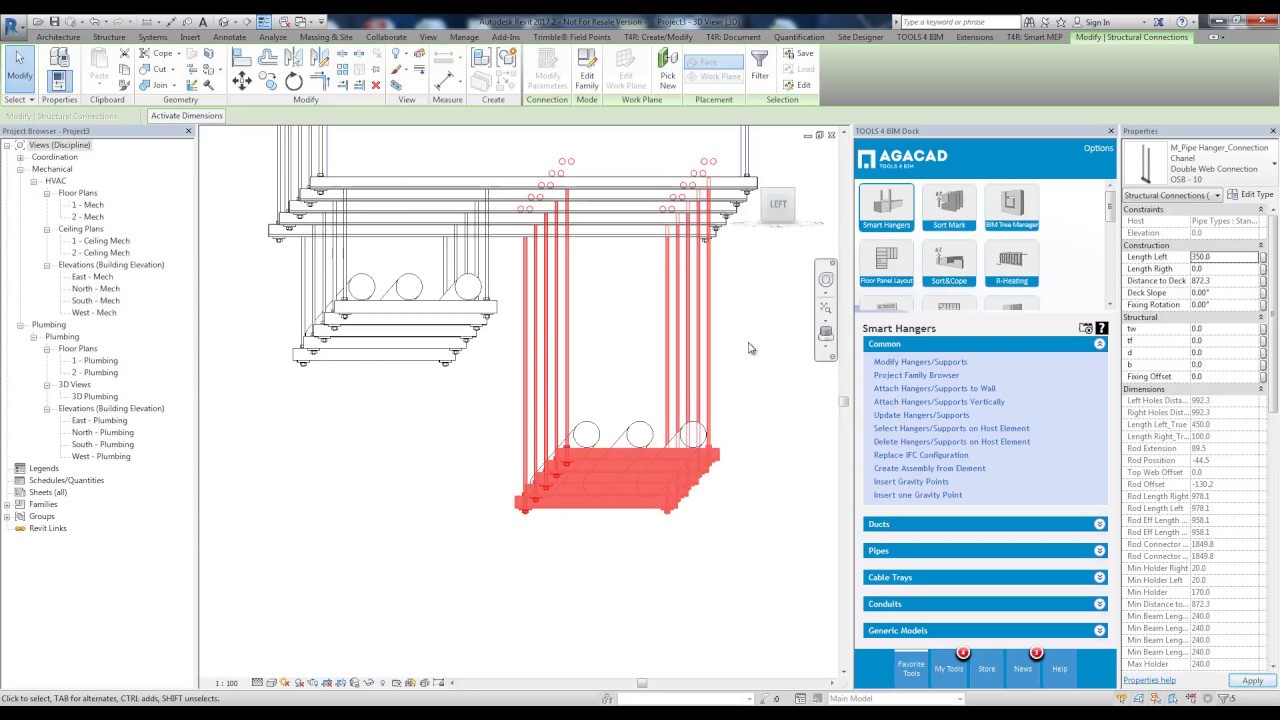The height and width of the screenshot is (720, 1280).
Task: Open the TOOLS 4 BIM ribbon tab
Action: click(920, 37)
